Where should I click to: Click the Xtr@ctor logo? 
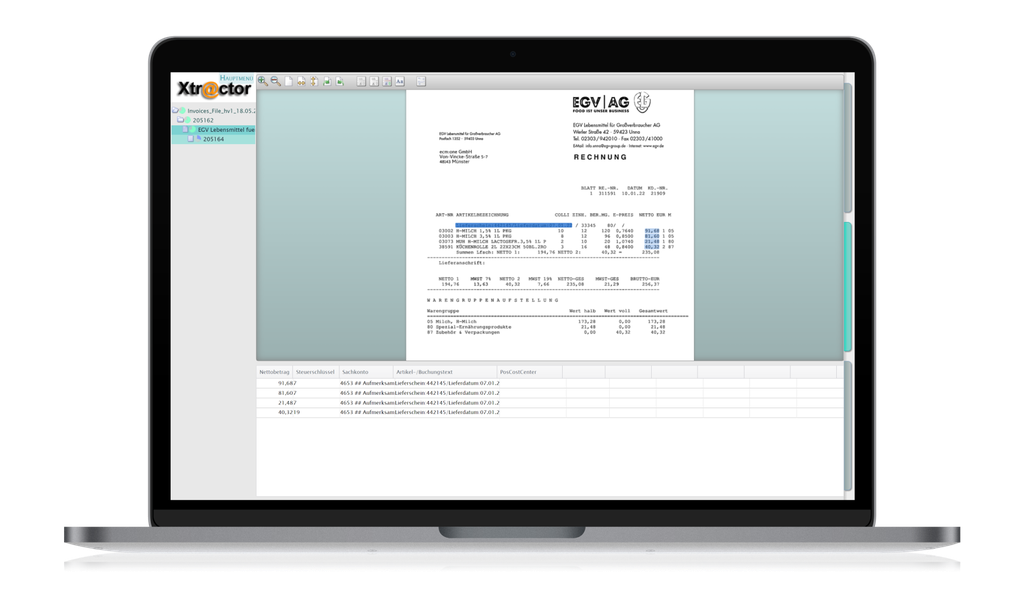tap(214, 89)
